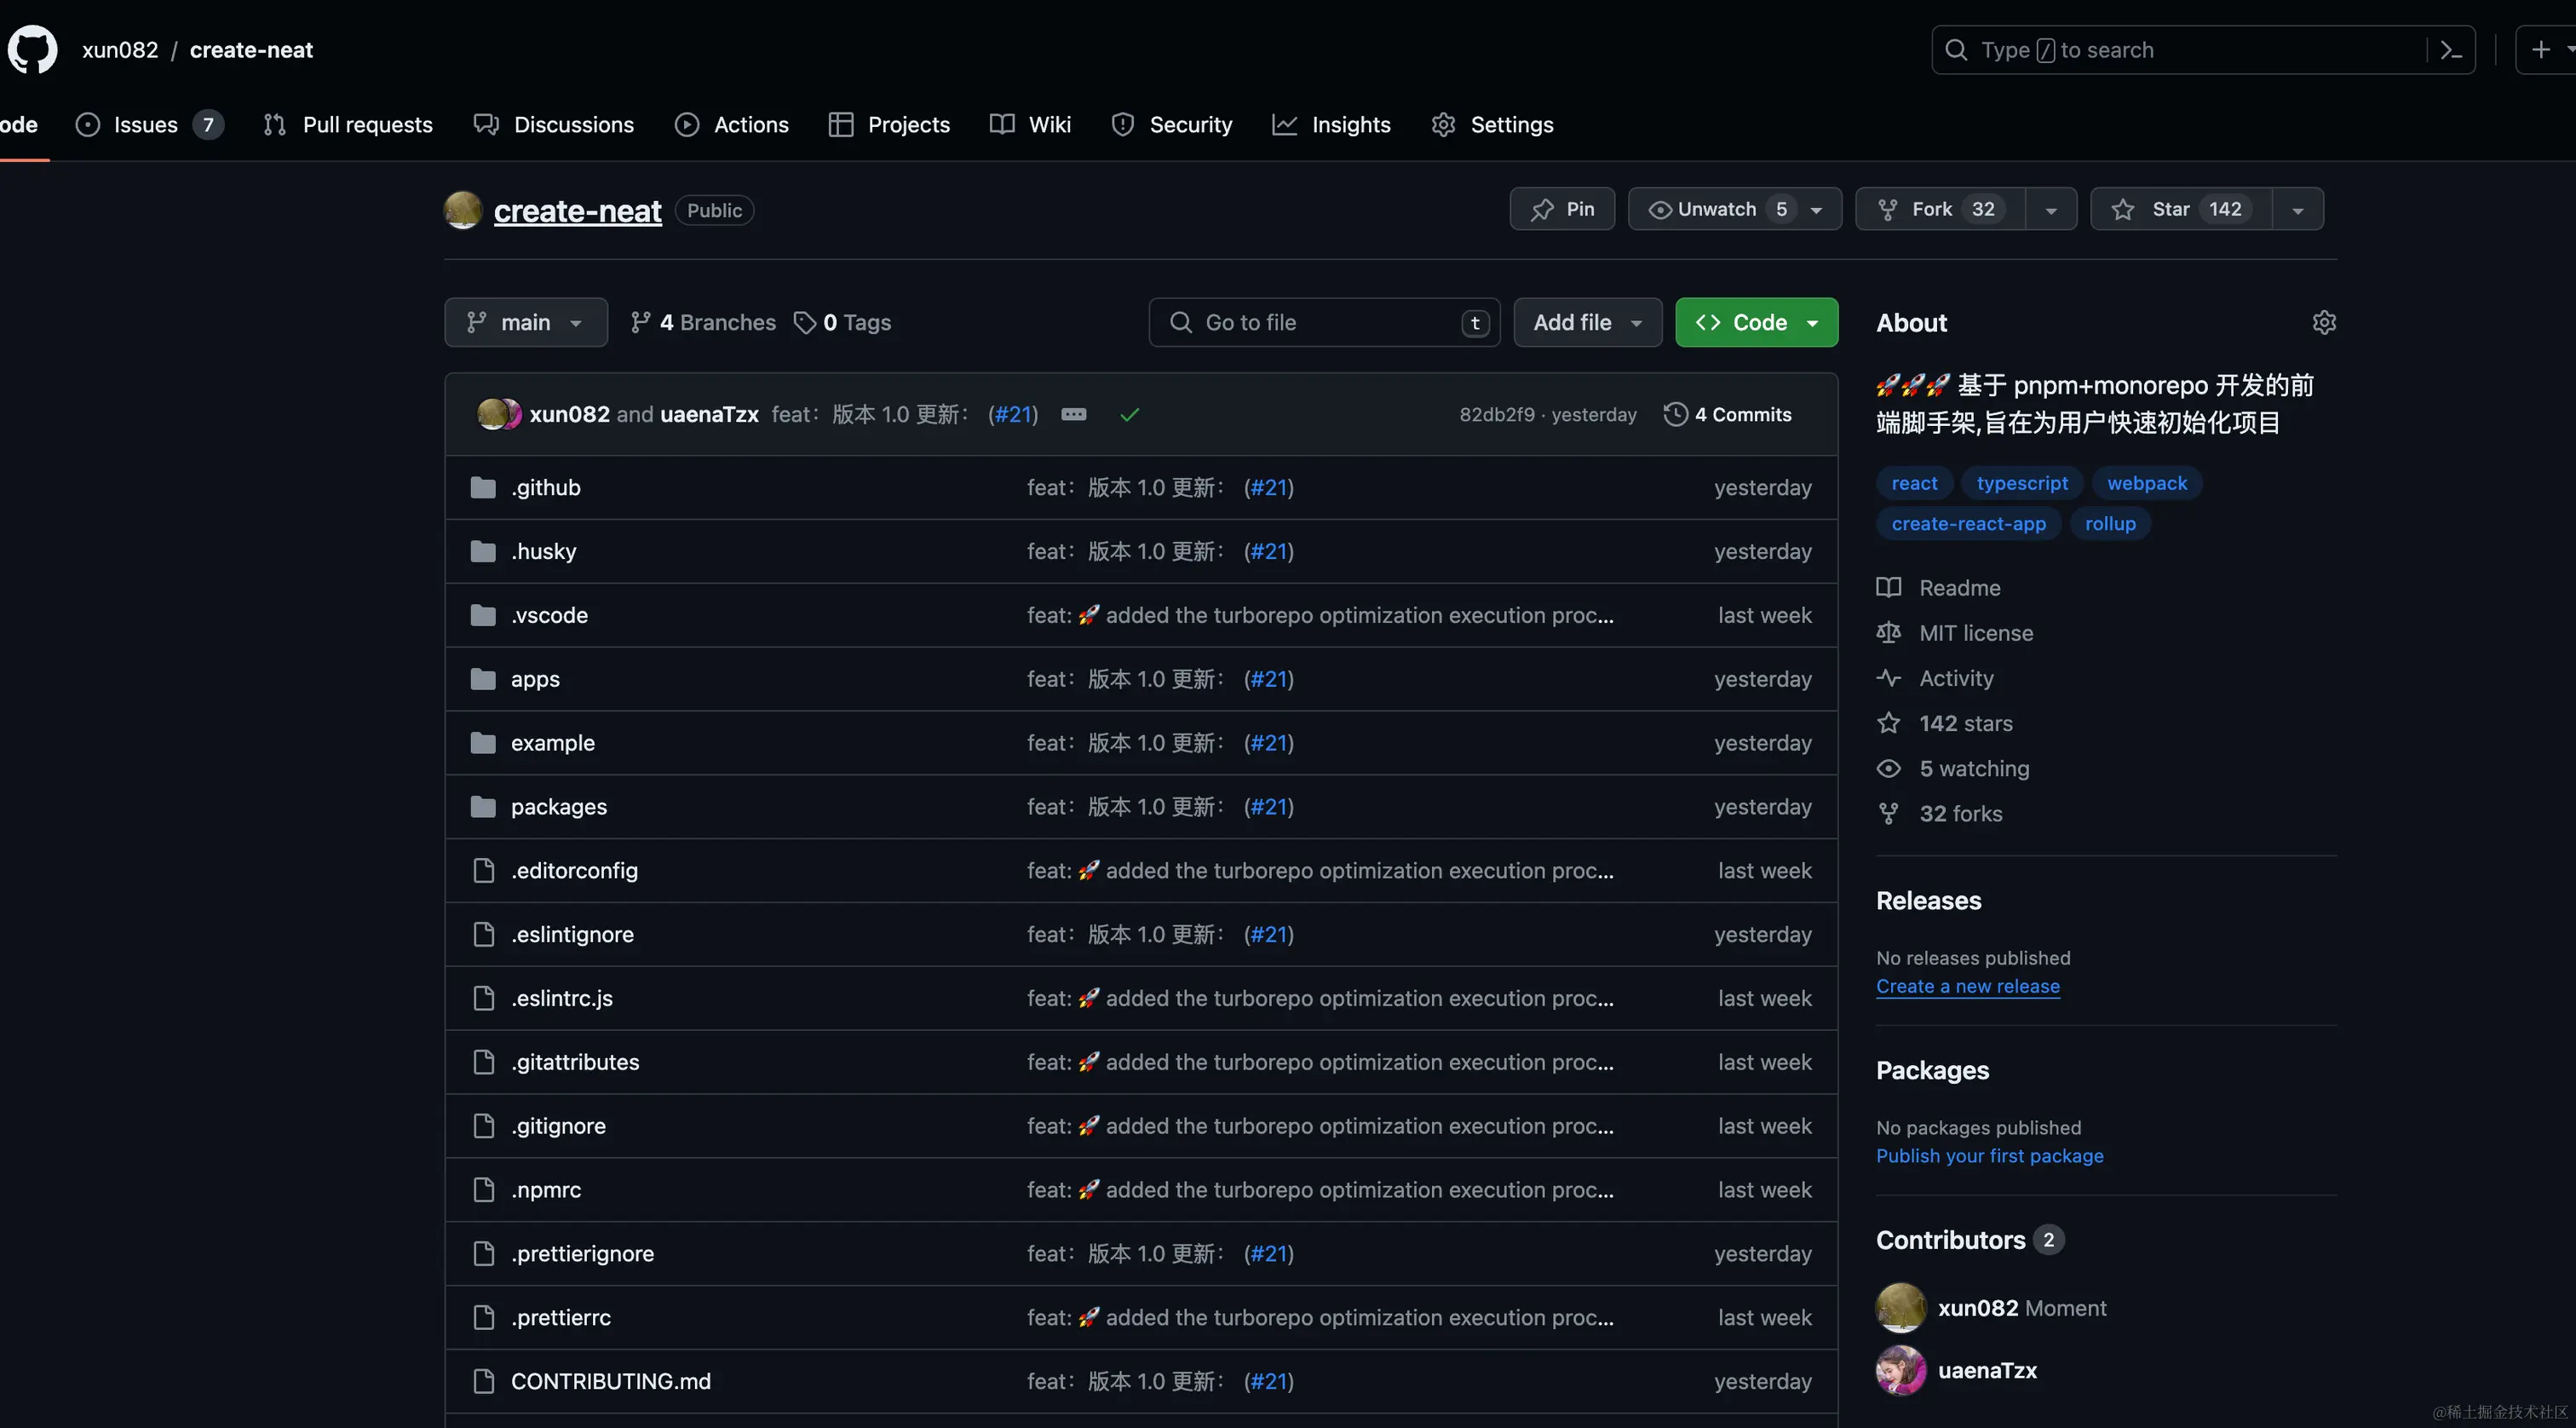
Task: Switch to Discussions tab
Action: [554, 124]
